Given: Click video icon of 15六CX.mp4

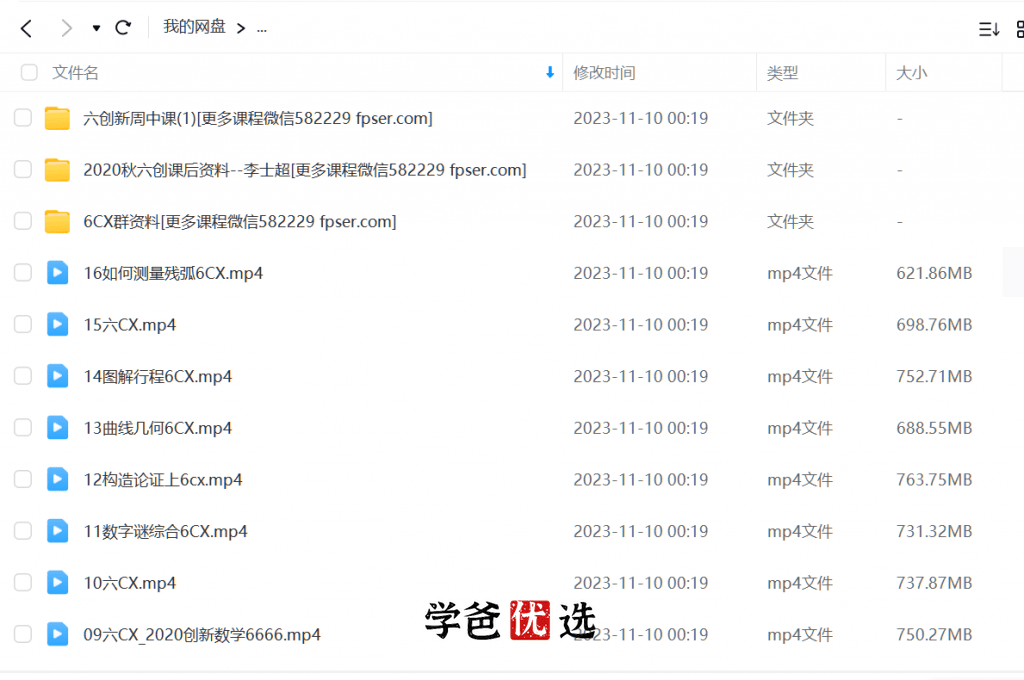Looking at the screenshot, I should [57, 324].
